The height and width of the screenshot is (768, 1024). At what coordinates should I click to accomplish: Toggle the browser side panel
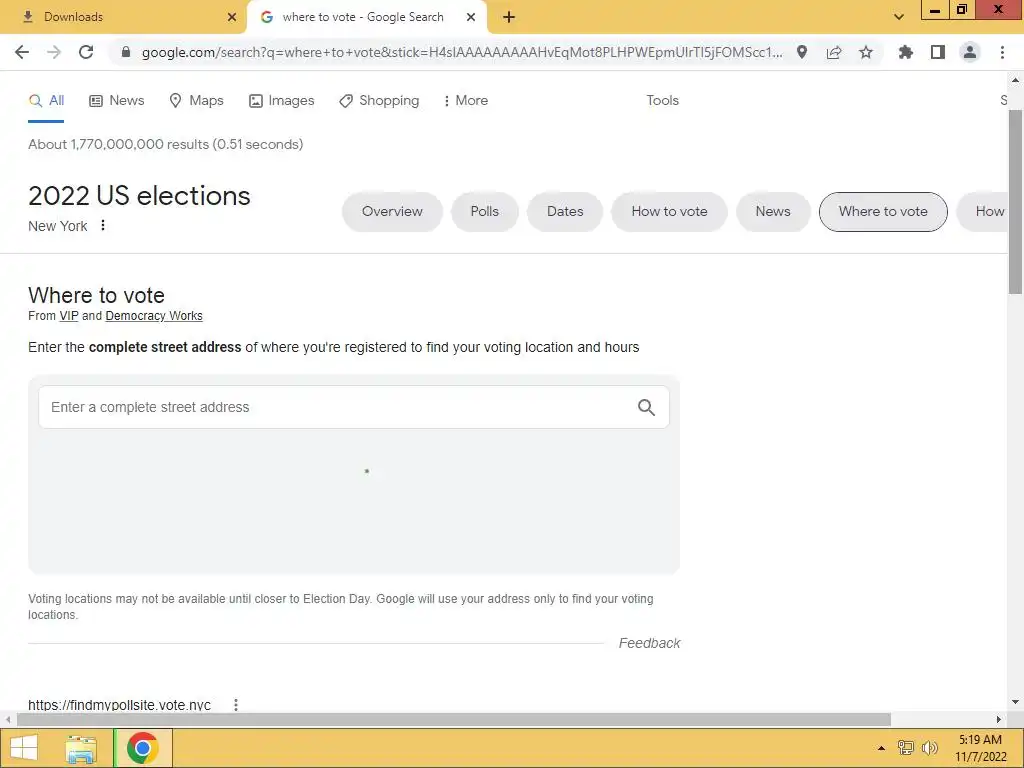(938, 52)
